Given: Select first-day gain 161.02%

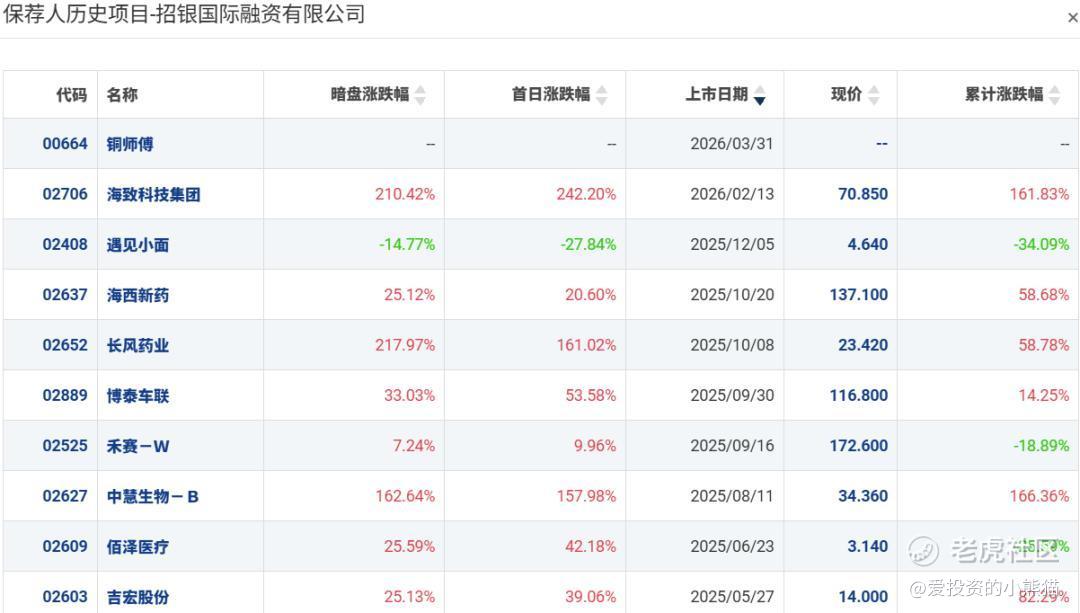Looking at the screenshot, I should coord(586,345).
